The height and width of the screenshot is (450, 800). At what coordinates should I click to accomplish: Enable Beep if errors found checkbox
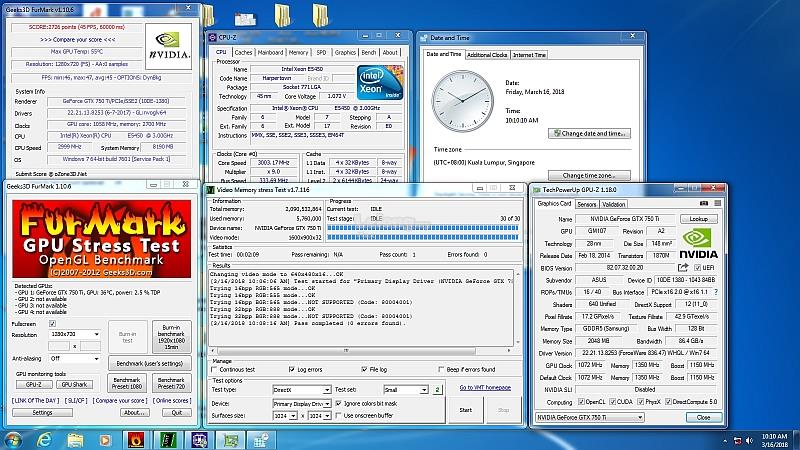coord(441,369)
